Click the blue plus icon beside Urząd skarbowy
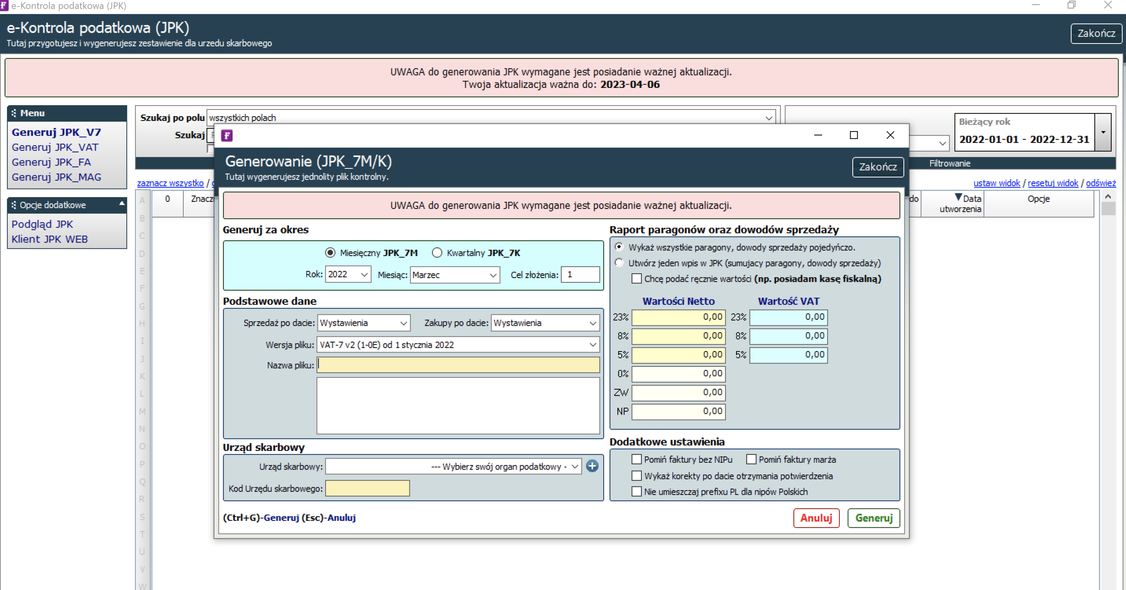Viewport: 1126px width, 590px height. 592,466
